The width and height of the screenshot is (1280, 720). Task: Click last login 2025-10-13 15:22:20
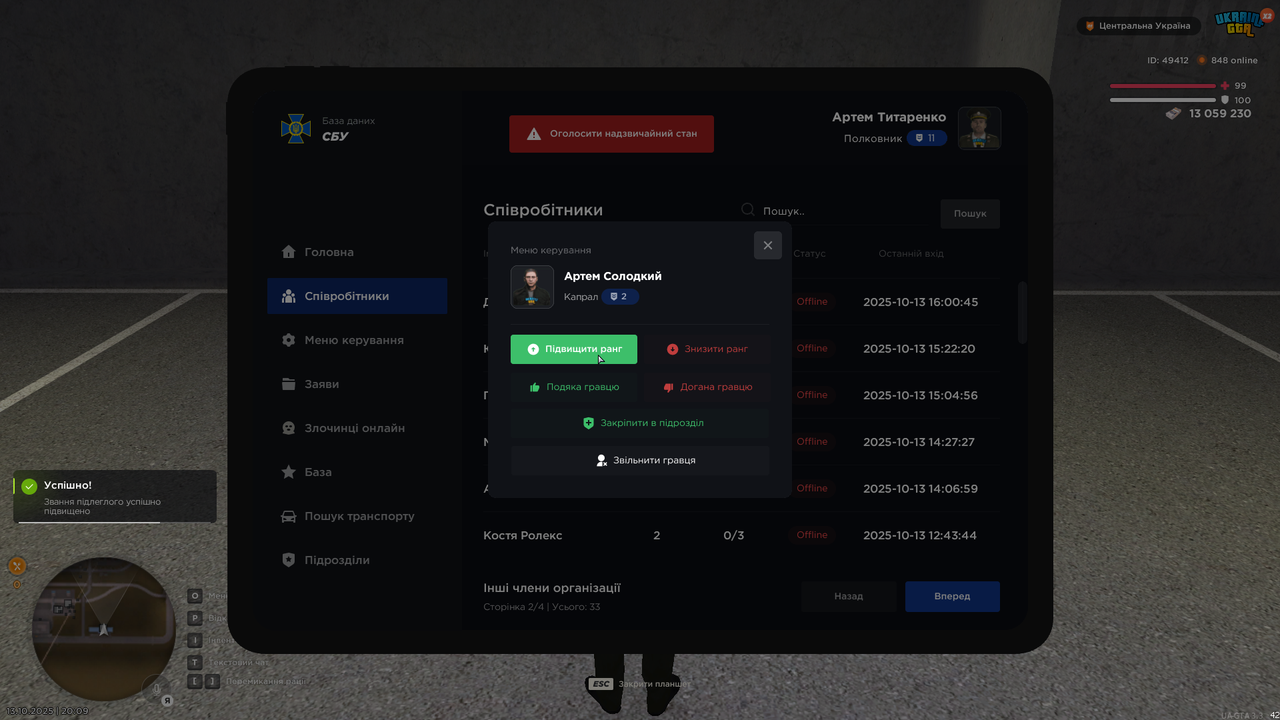point(919,349)
